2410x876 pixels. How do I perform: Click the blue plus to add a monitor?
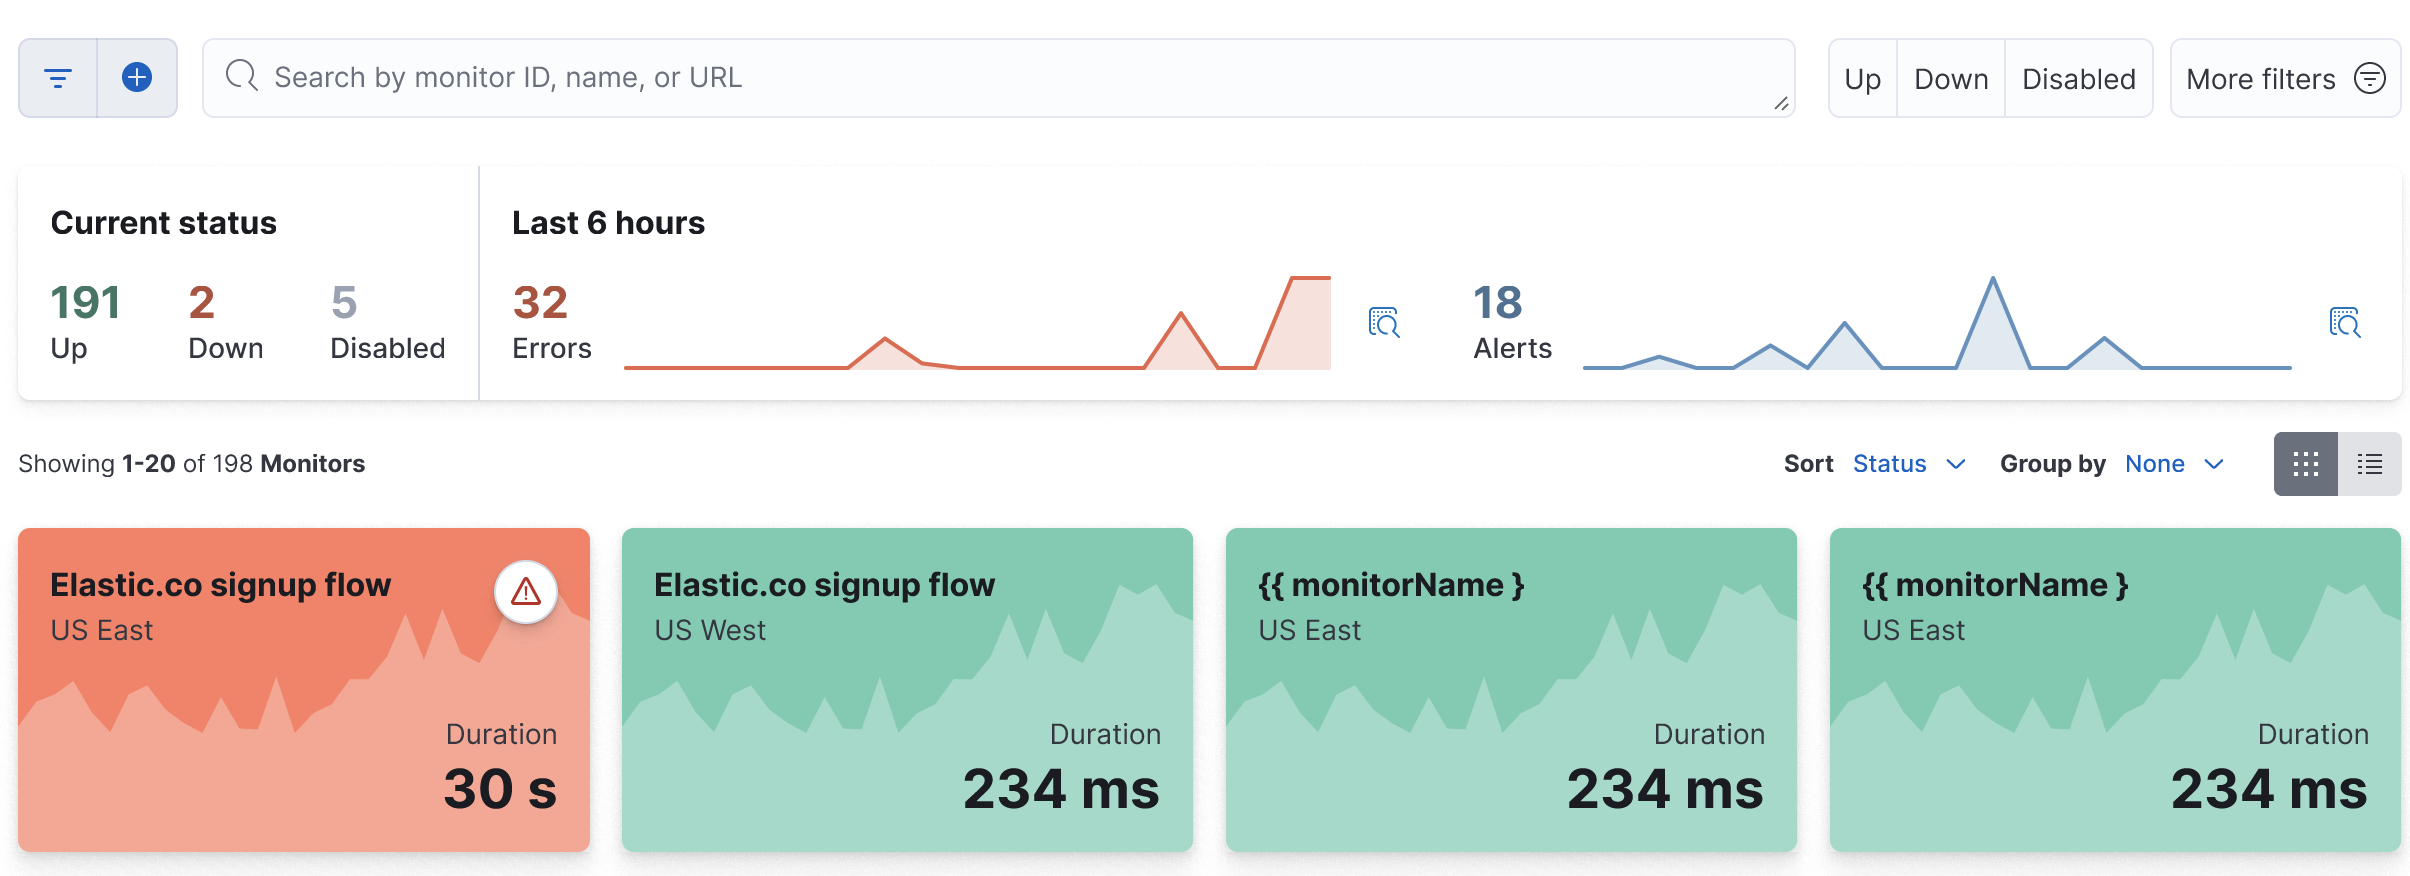pyautogui.click(x=136, y=77)
